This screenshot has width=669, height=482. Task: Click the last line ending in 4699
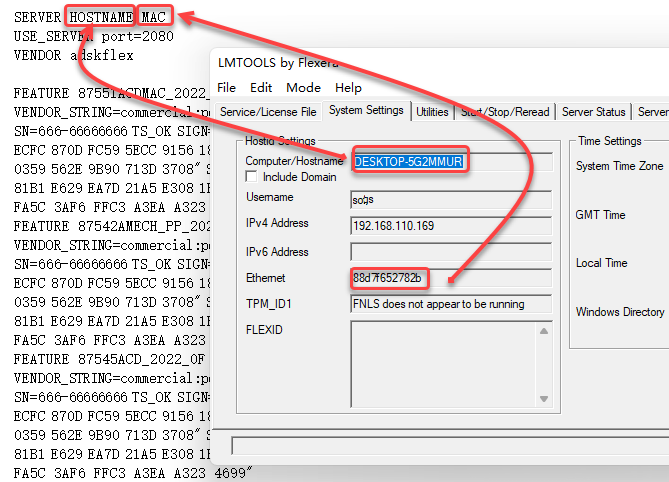[x=133, y=473]
